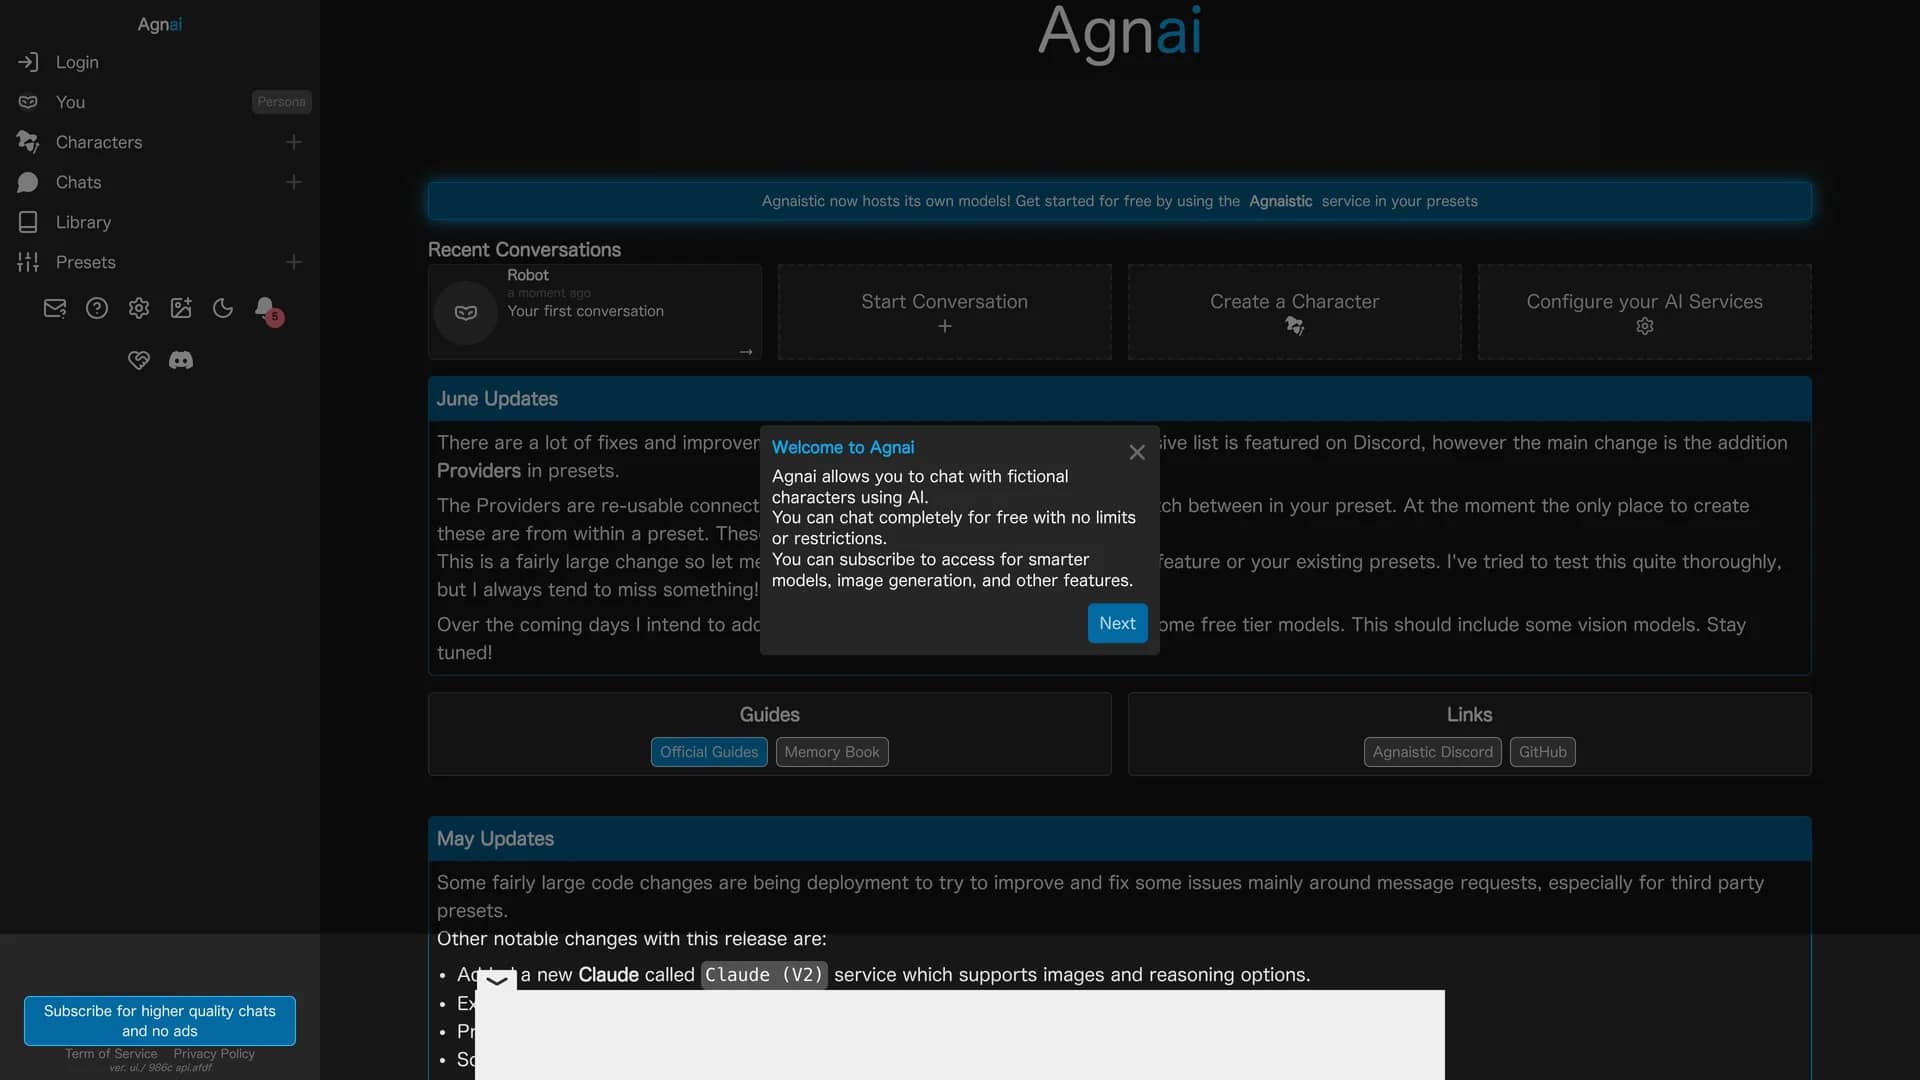Image resolution: width=1920 pixels, height=1080 pixels.
Task: Click the June Updates heading
Action: coord(497,399)
